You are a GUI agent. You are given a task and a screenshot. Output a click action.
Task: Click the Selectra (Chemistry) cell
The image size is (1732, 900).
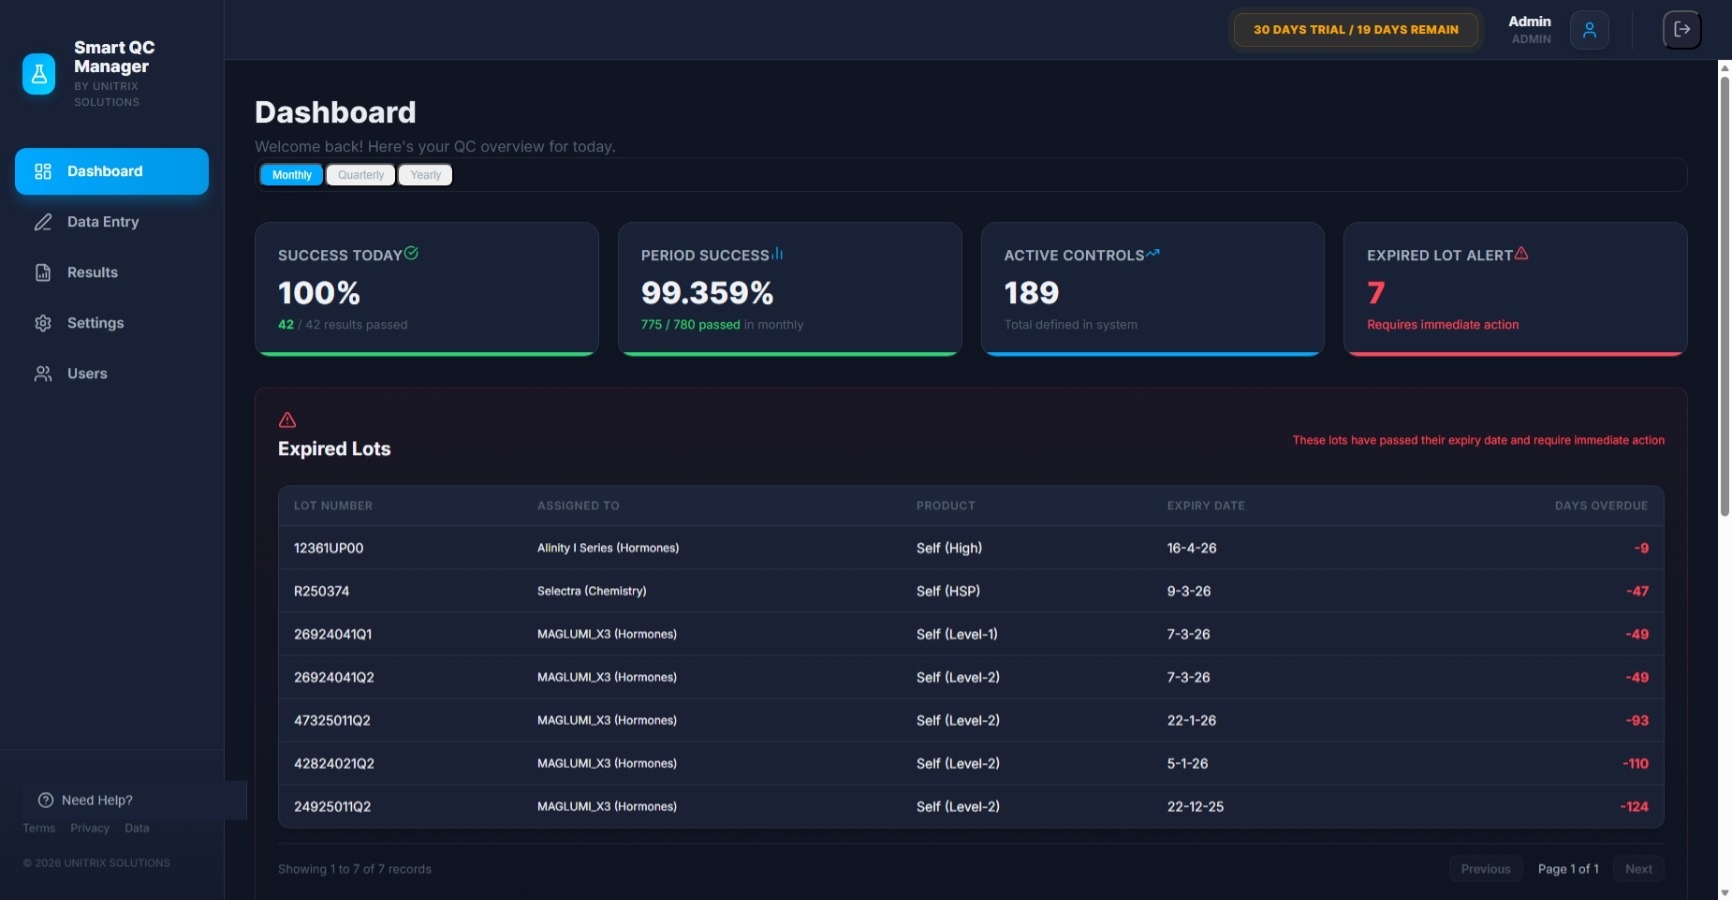(x=592, y=591)
